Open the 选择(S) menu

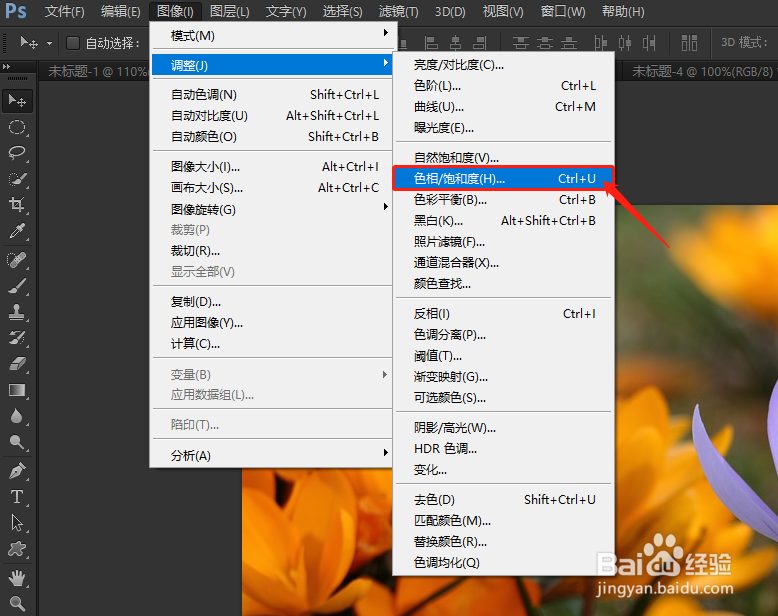click(x=342, y=11)
